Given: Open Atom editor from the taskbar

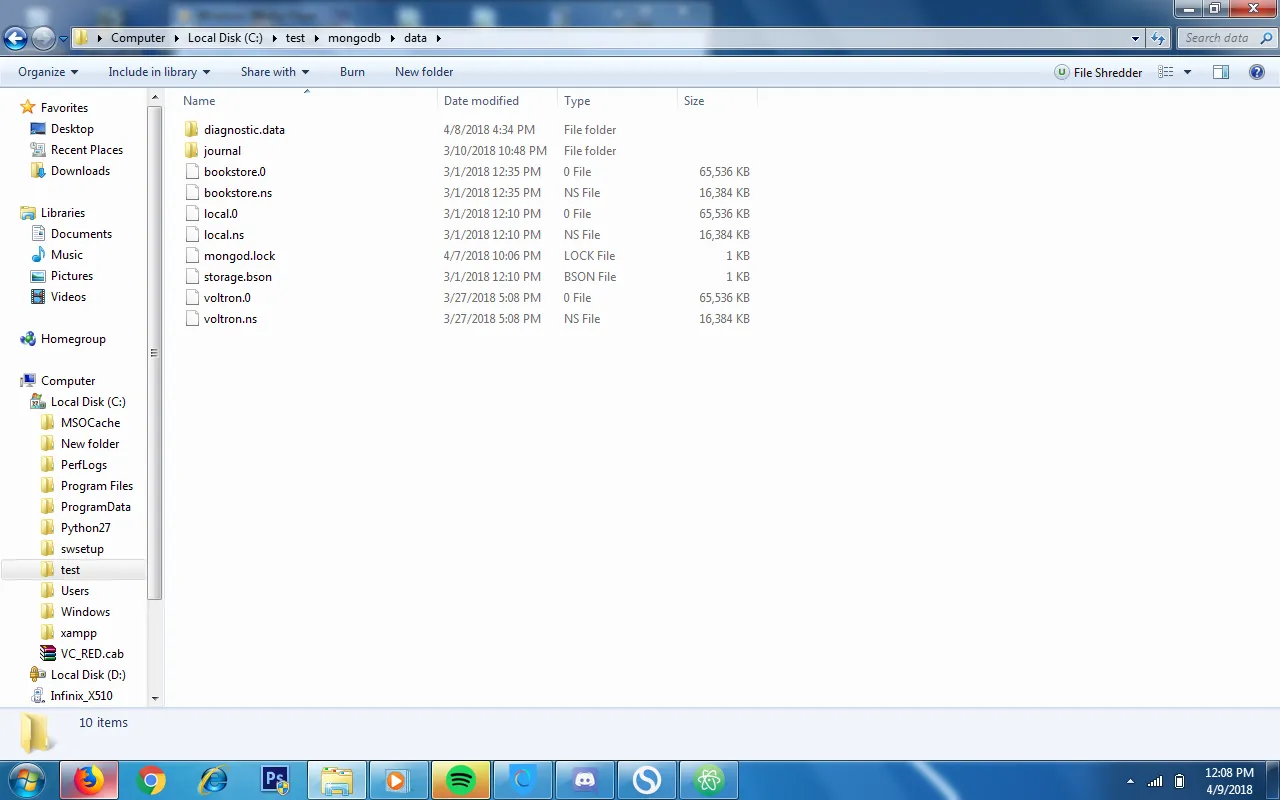Looking at the screenshot, I should click(x=709, y=780).
